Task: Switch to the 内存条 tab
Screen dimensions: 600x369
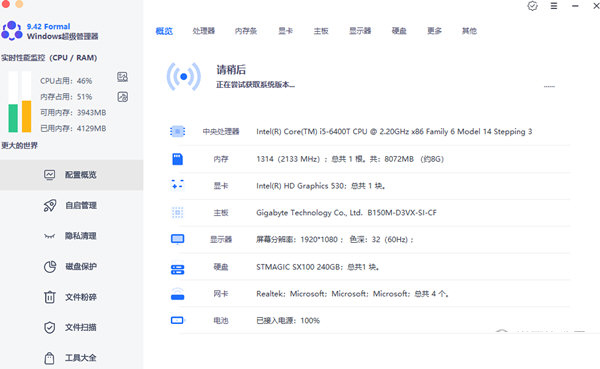Action: (246, 31)
